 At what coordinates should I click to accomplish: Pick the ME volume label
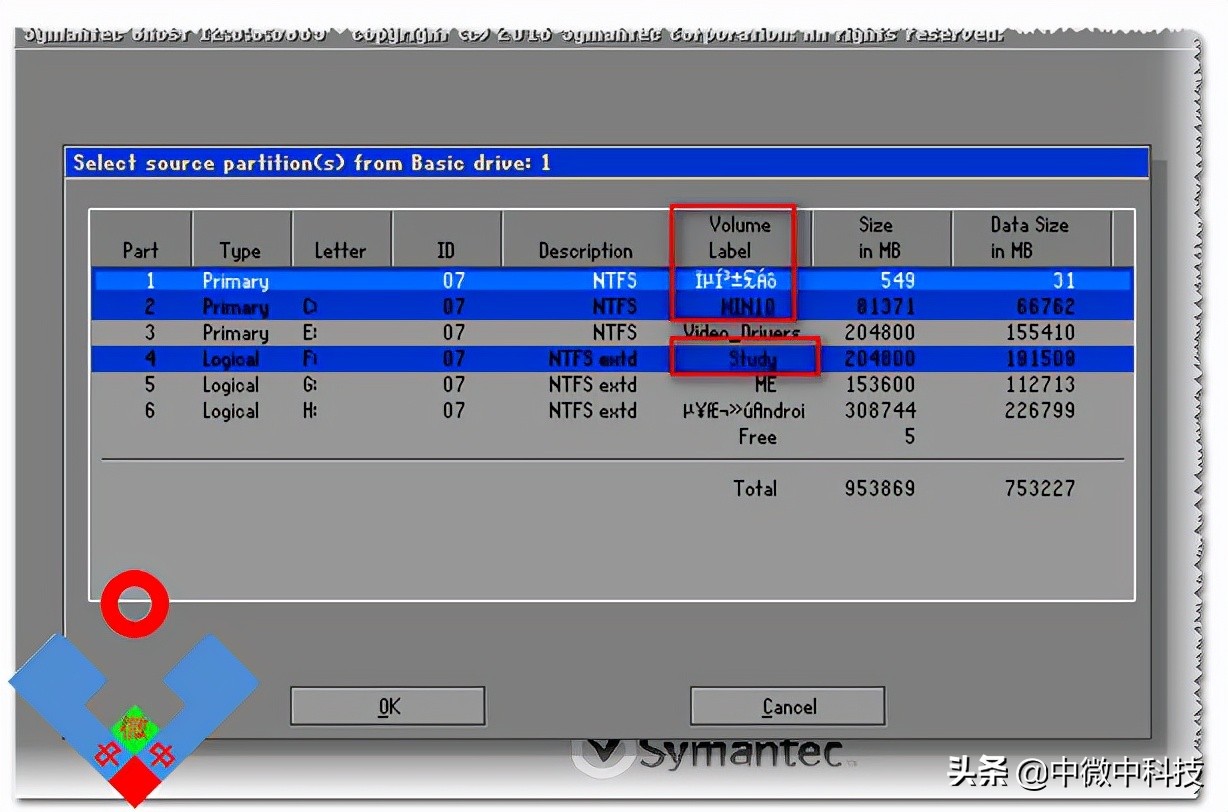click(x=765, y=384)
